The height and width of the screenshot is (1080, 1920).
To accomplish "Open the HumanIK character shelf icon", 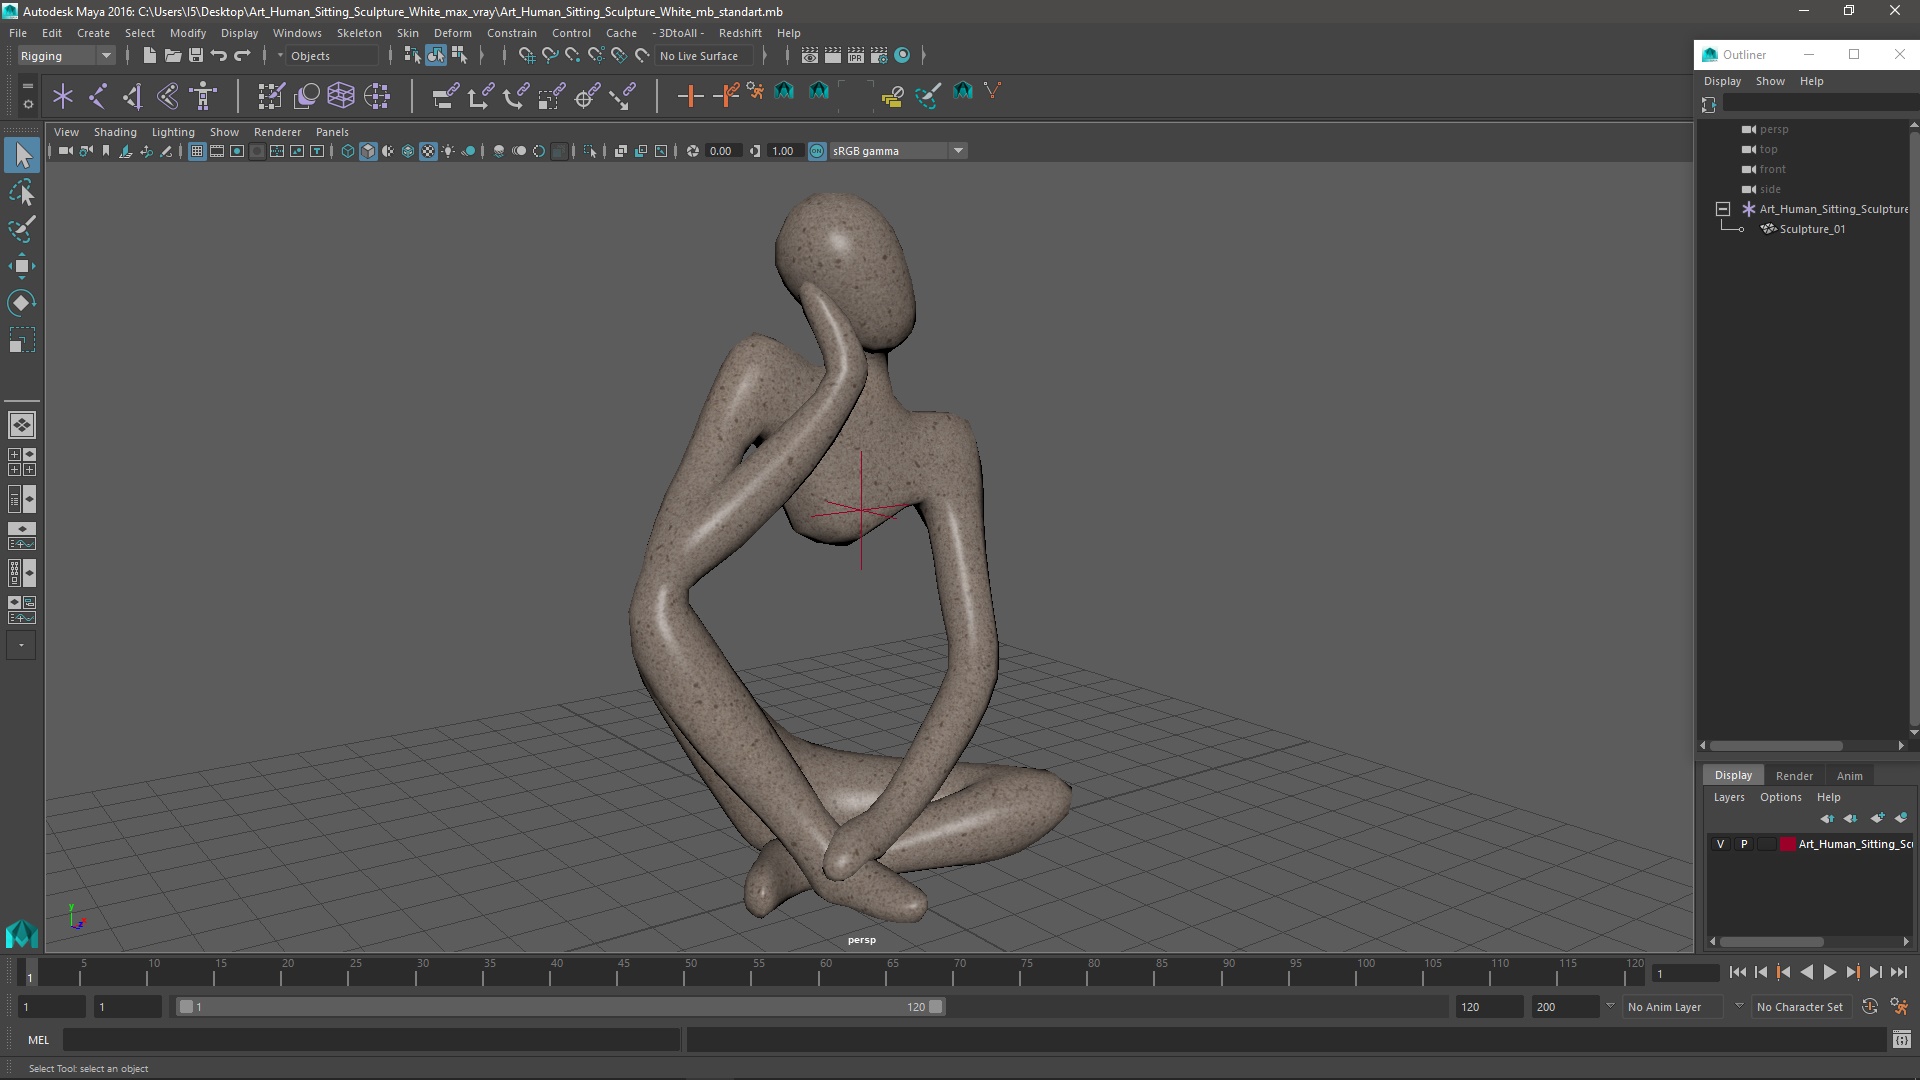I will [x=204, y=96].
